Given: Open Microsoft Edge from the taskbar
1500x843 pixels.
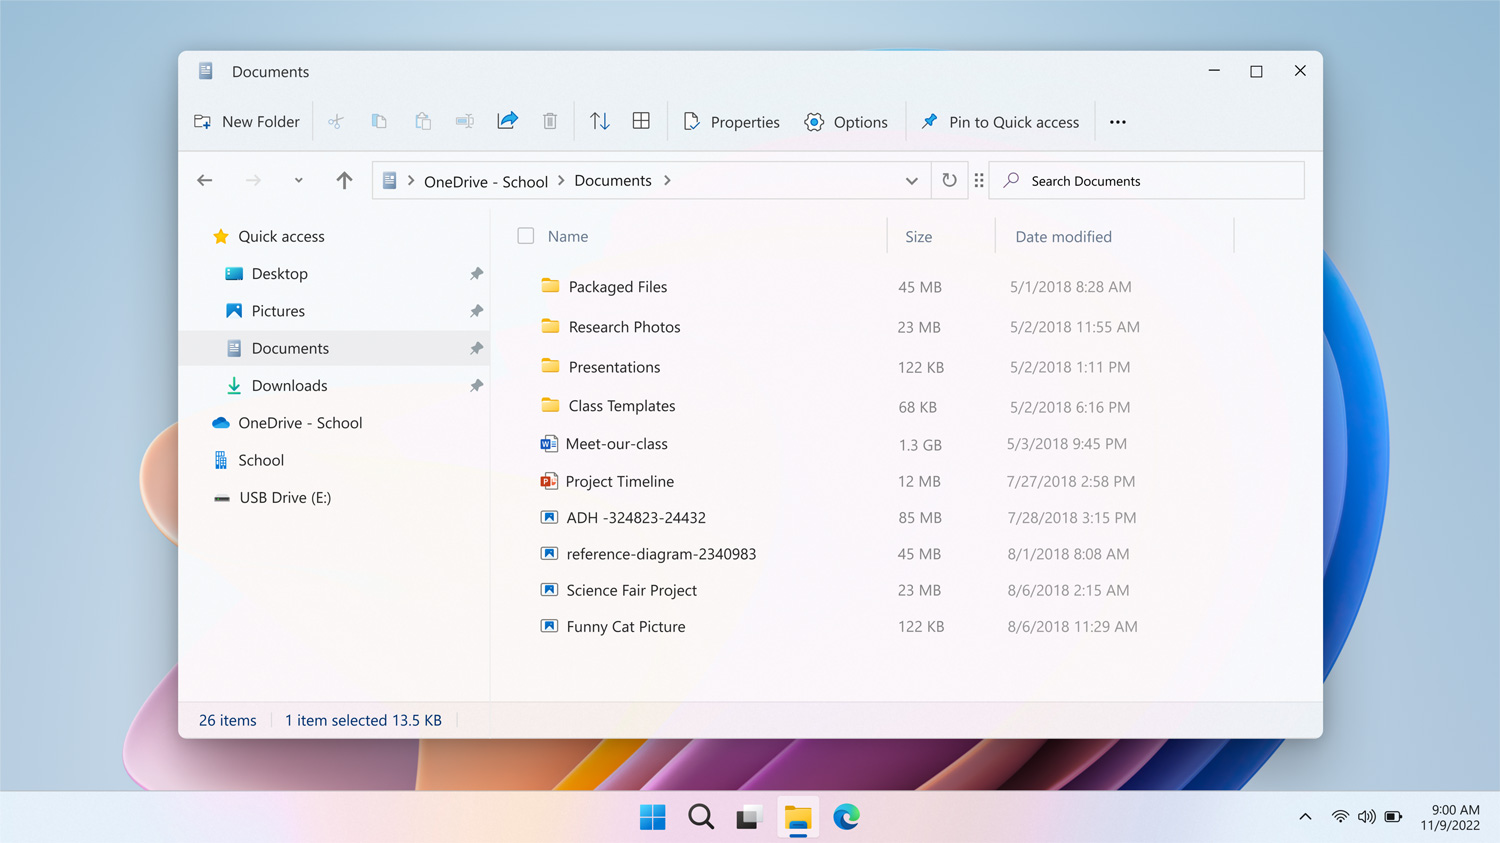Looking at the screenshot, I should (x=846, y=817).
